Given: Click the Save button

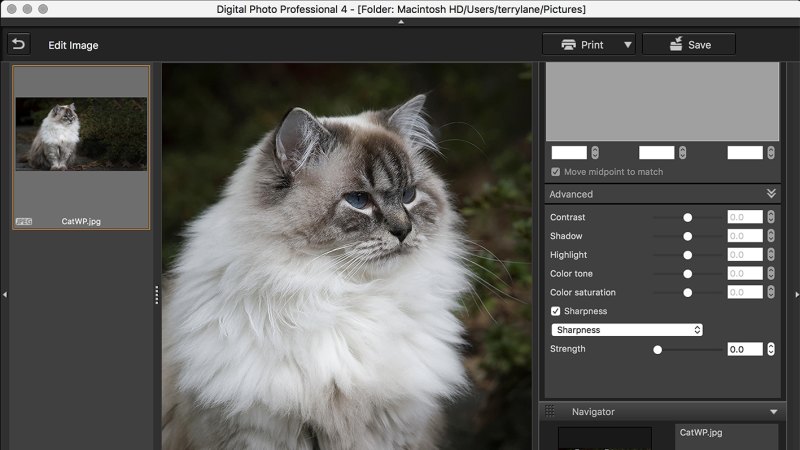Looking at the screenshot, I should [x=689, y=44].
